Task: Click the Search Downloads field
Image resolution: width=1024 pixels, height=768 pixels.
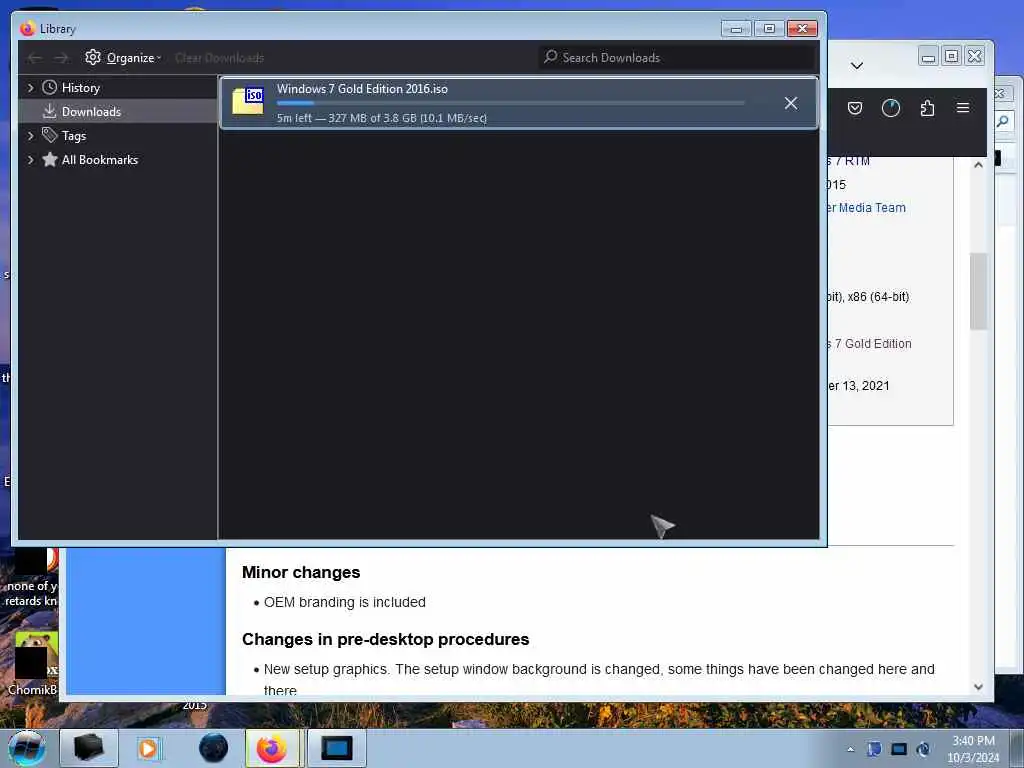Action: click(x=678, y=57)
